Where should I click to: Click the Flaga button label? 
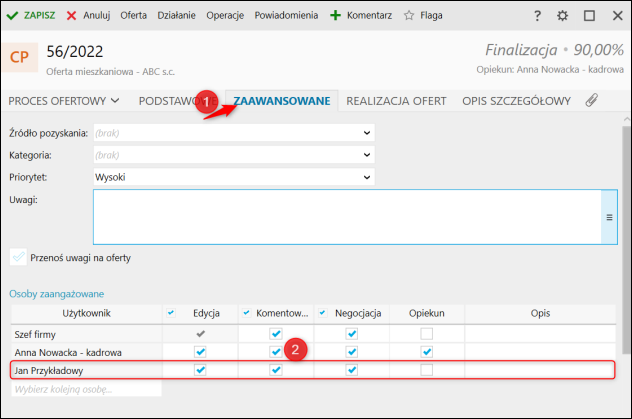pyautogui.click(x=431, y=15)
